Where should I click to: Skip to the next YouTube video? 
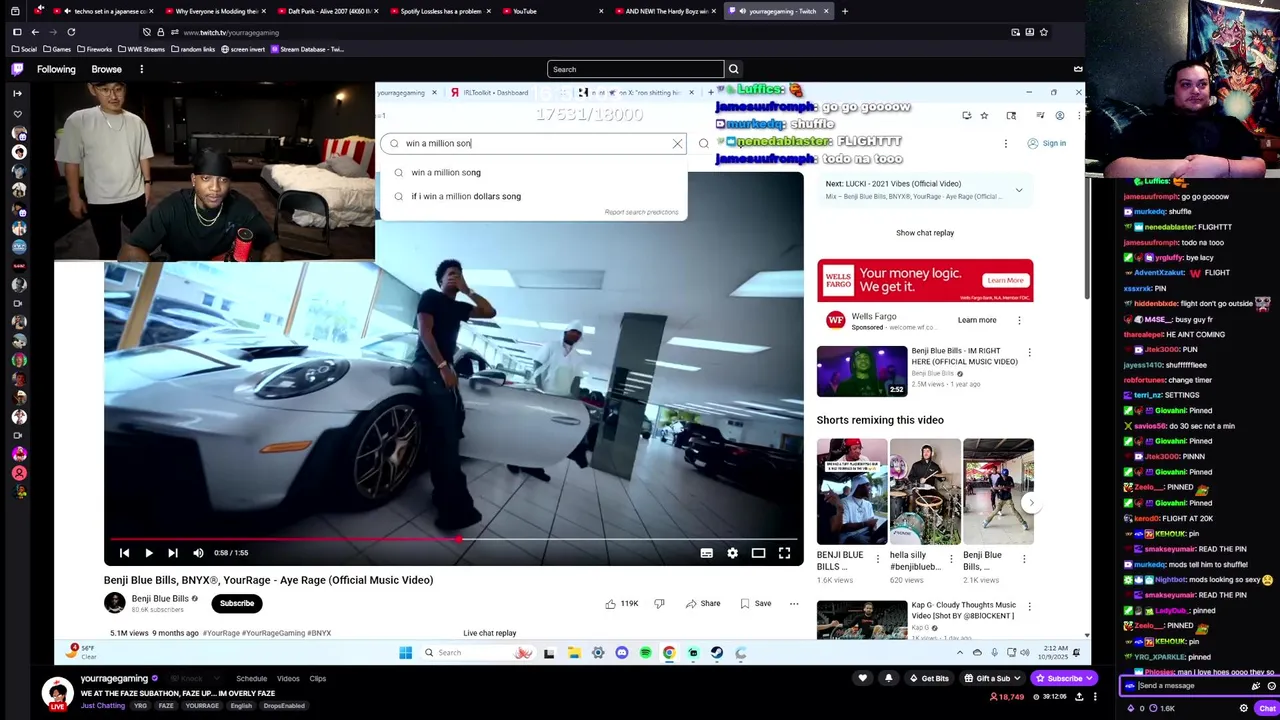pos(172,553)
